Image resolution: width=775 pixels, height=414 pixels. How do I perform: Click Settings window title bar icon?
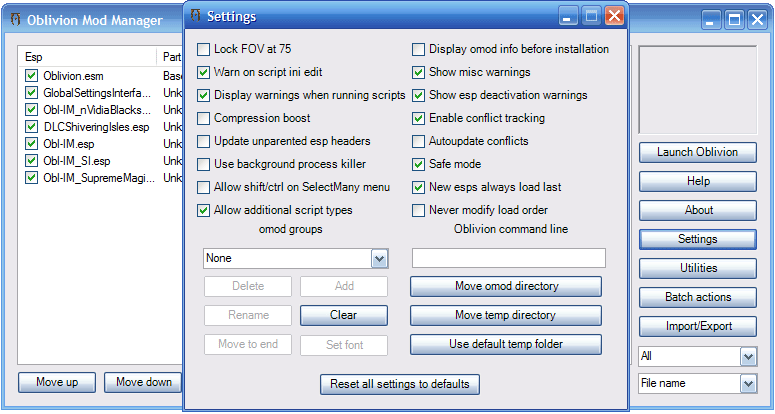click(x=196, y=15)
